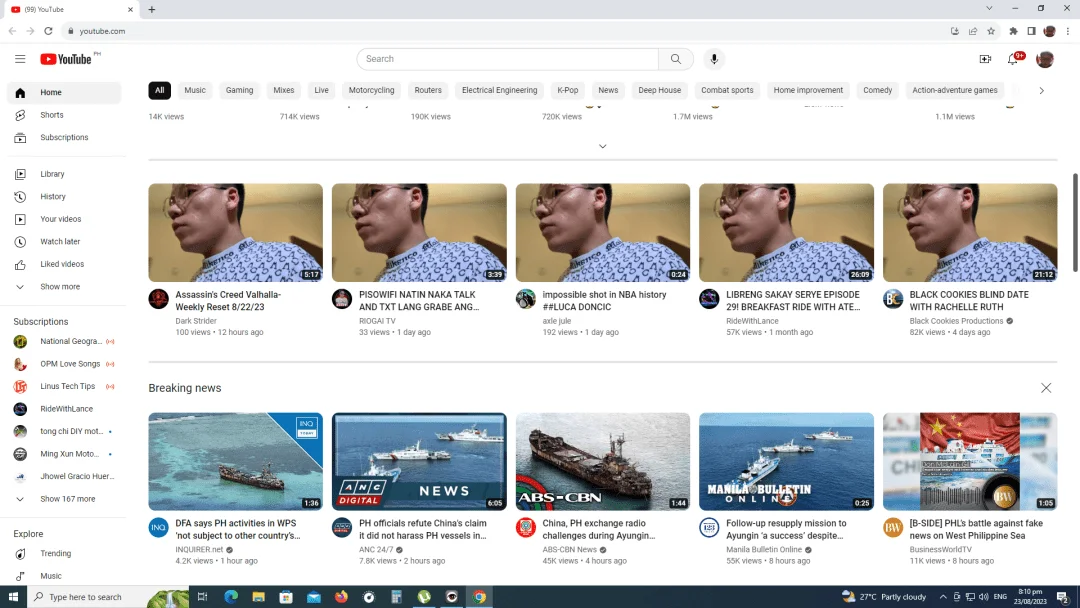Click the YouTube search field
1080x608 pixels.
point(508,59)
